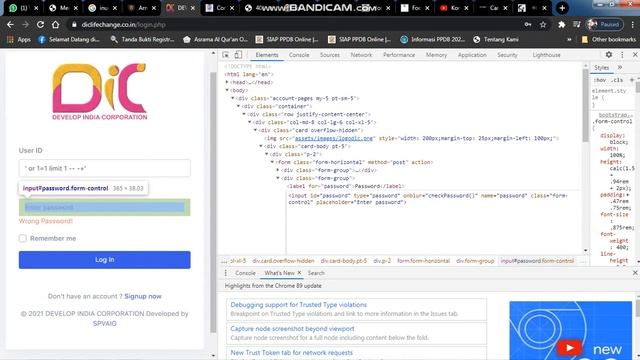This screenshot has width=640, height=360.
Task: Select form.form-horizontal in breadcrumb bar
Action: pyautogui.click(x=423, y=261)
